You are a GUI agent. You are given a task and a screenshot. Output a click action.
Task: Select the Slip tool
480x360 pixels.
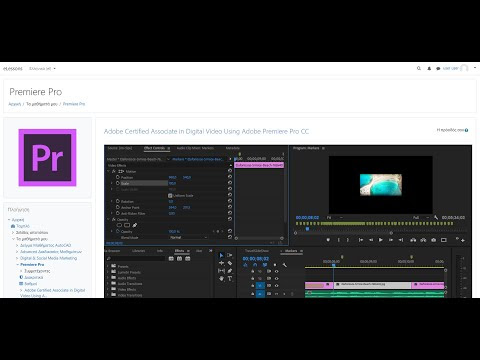tap(221, 271)
